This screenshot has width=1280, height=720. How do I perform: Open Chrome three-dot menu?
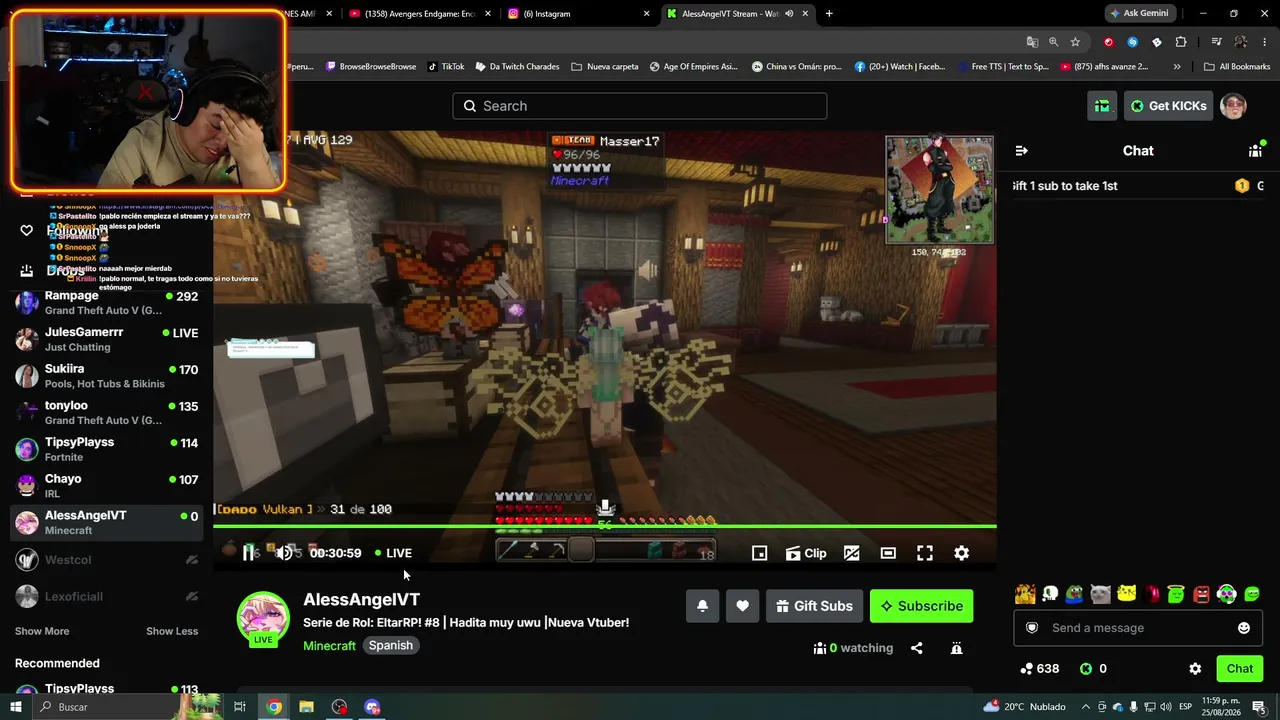[x=1264, y=42]
